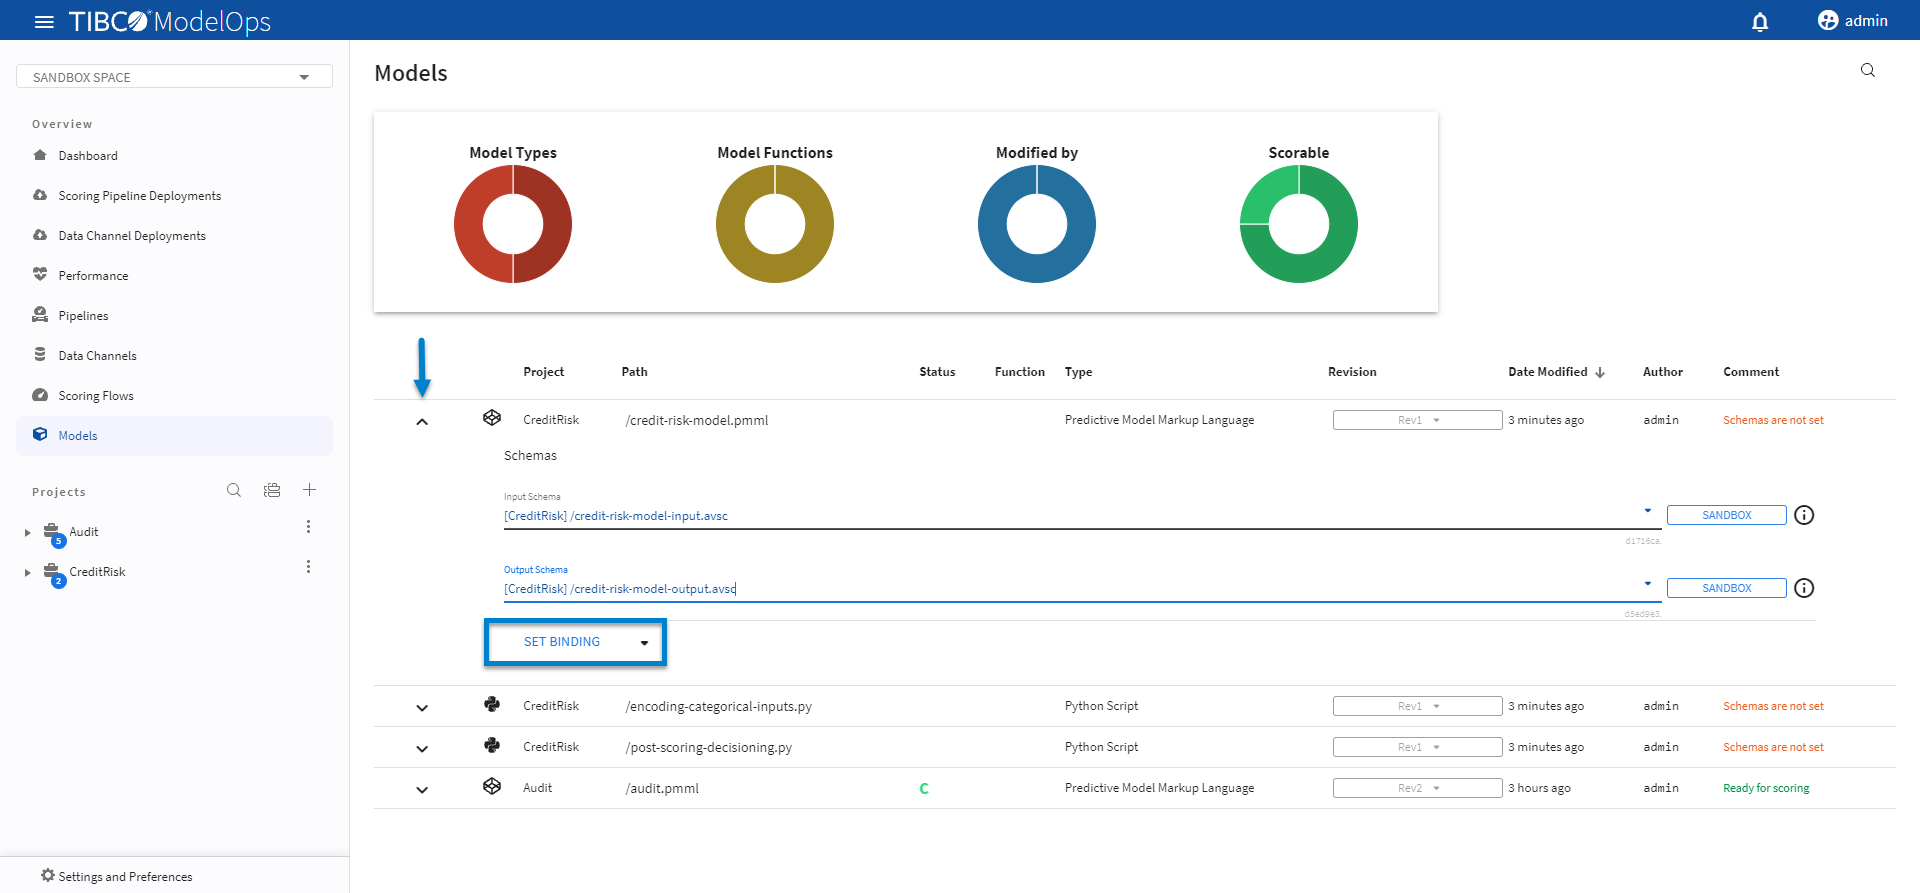The image size is (1920, 893).
Task: Click the Input Schema SANDBOX button
Action: point(1726,515)
